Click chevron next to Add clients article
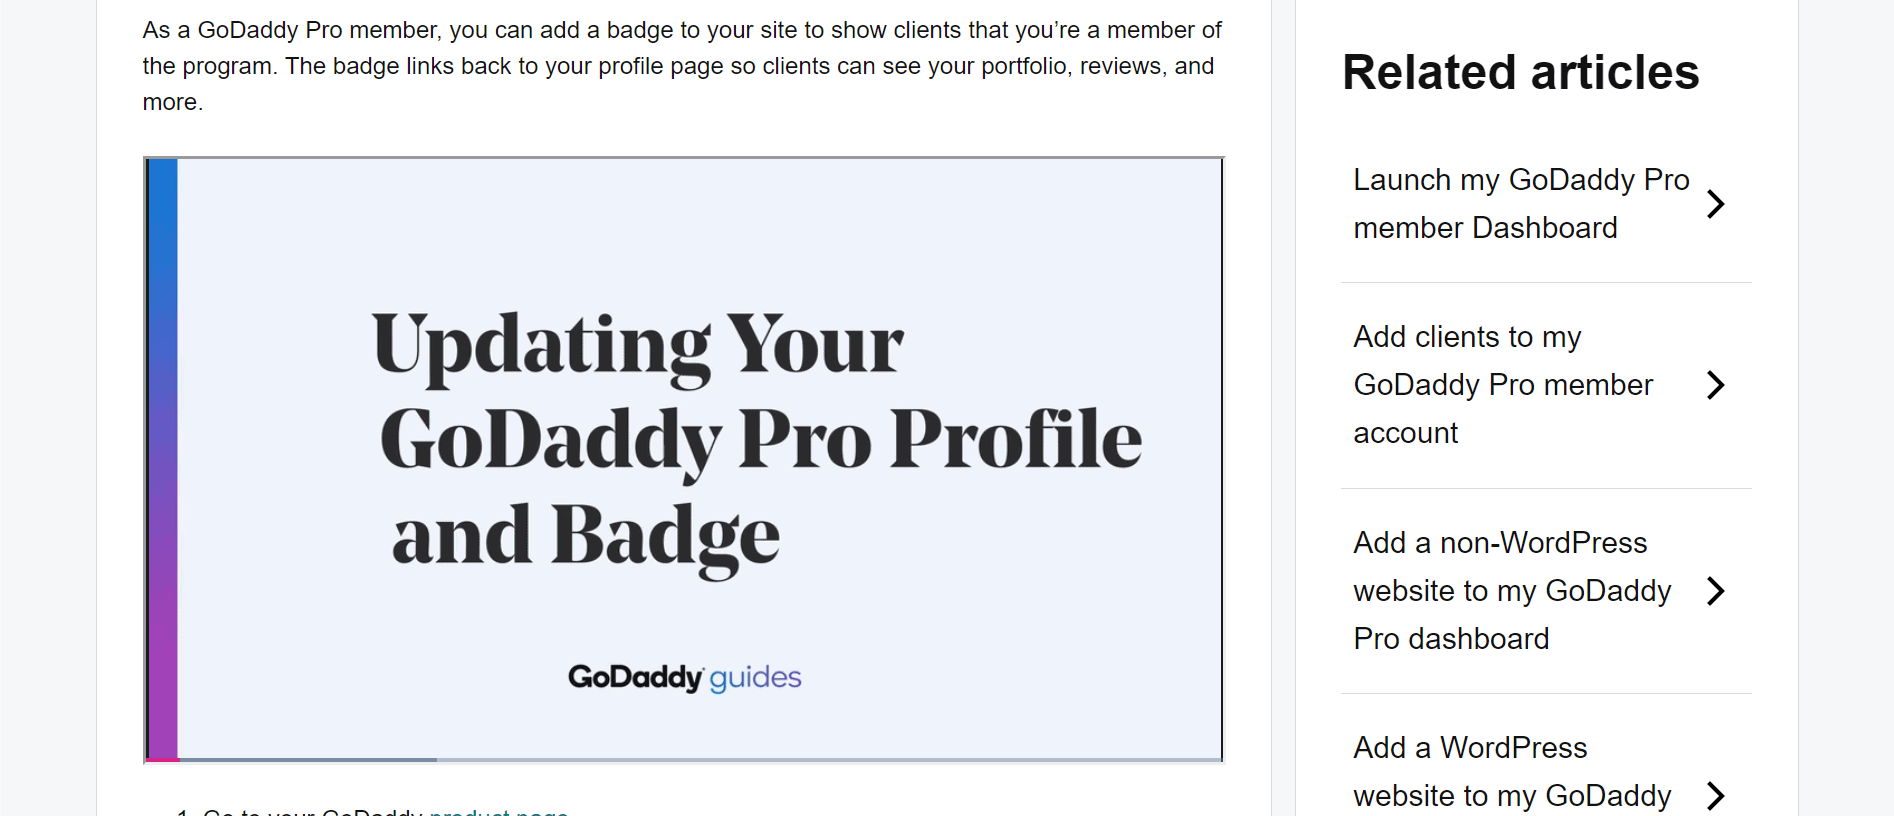The width and height of the screenshot is (1894, 816). [1716, 385]
